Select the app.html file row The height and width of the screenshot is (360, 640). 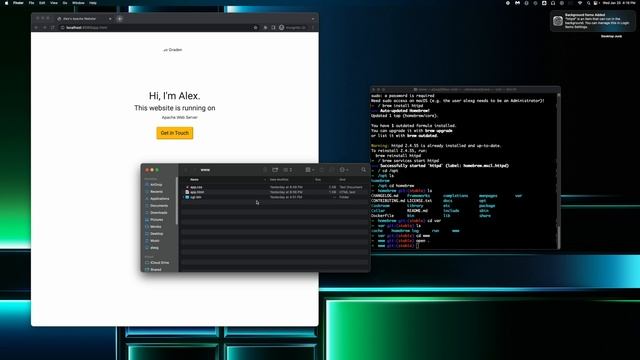(x=274, y=192)
